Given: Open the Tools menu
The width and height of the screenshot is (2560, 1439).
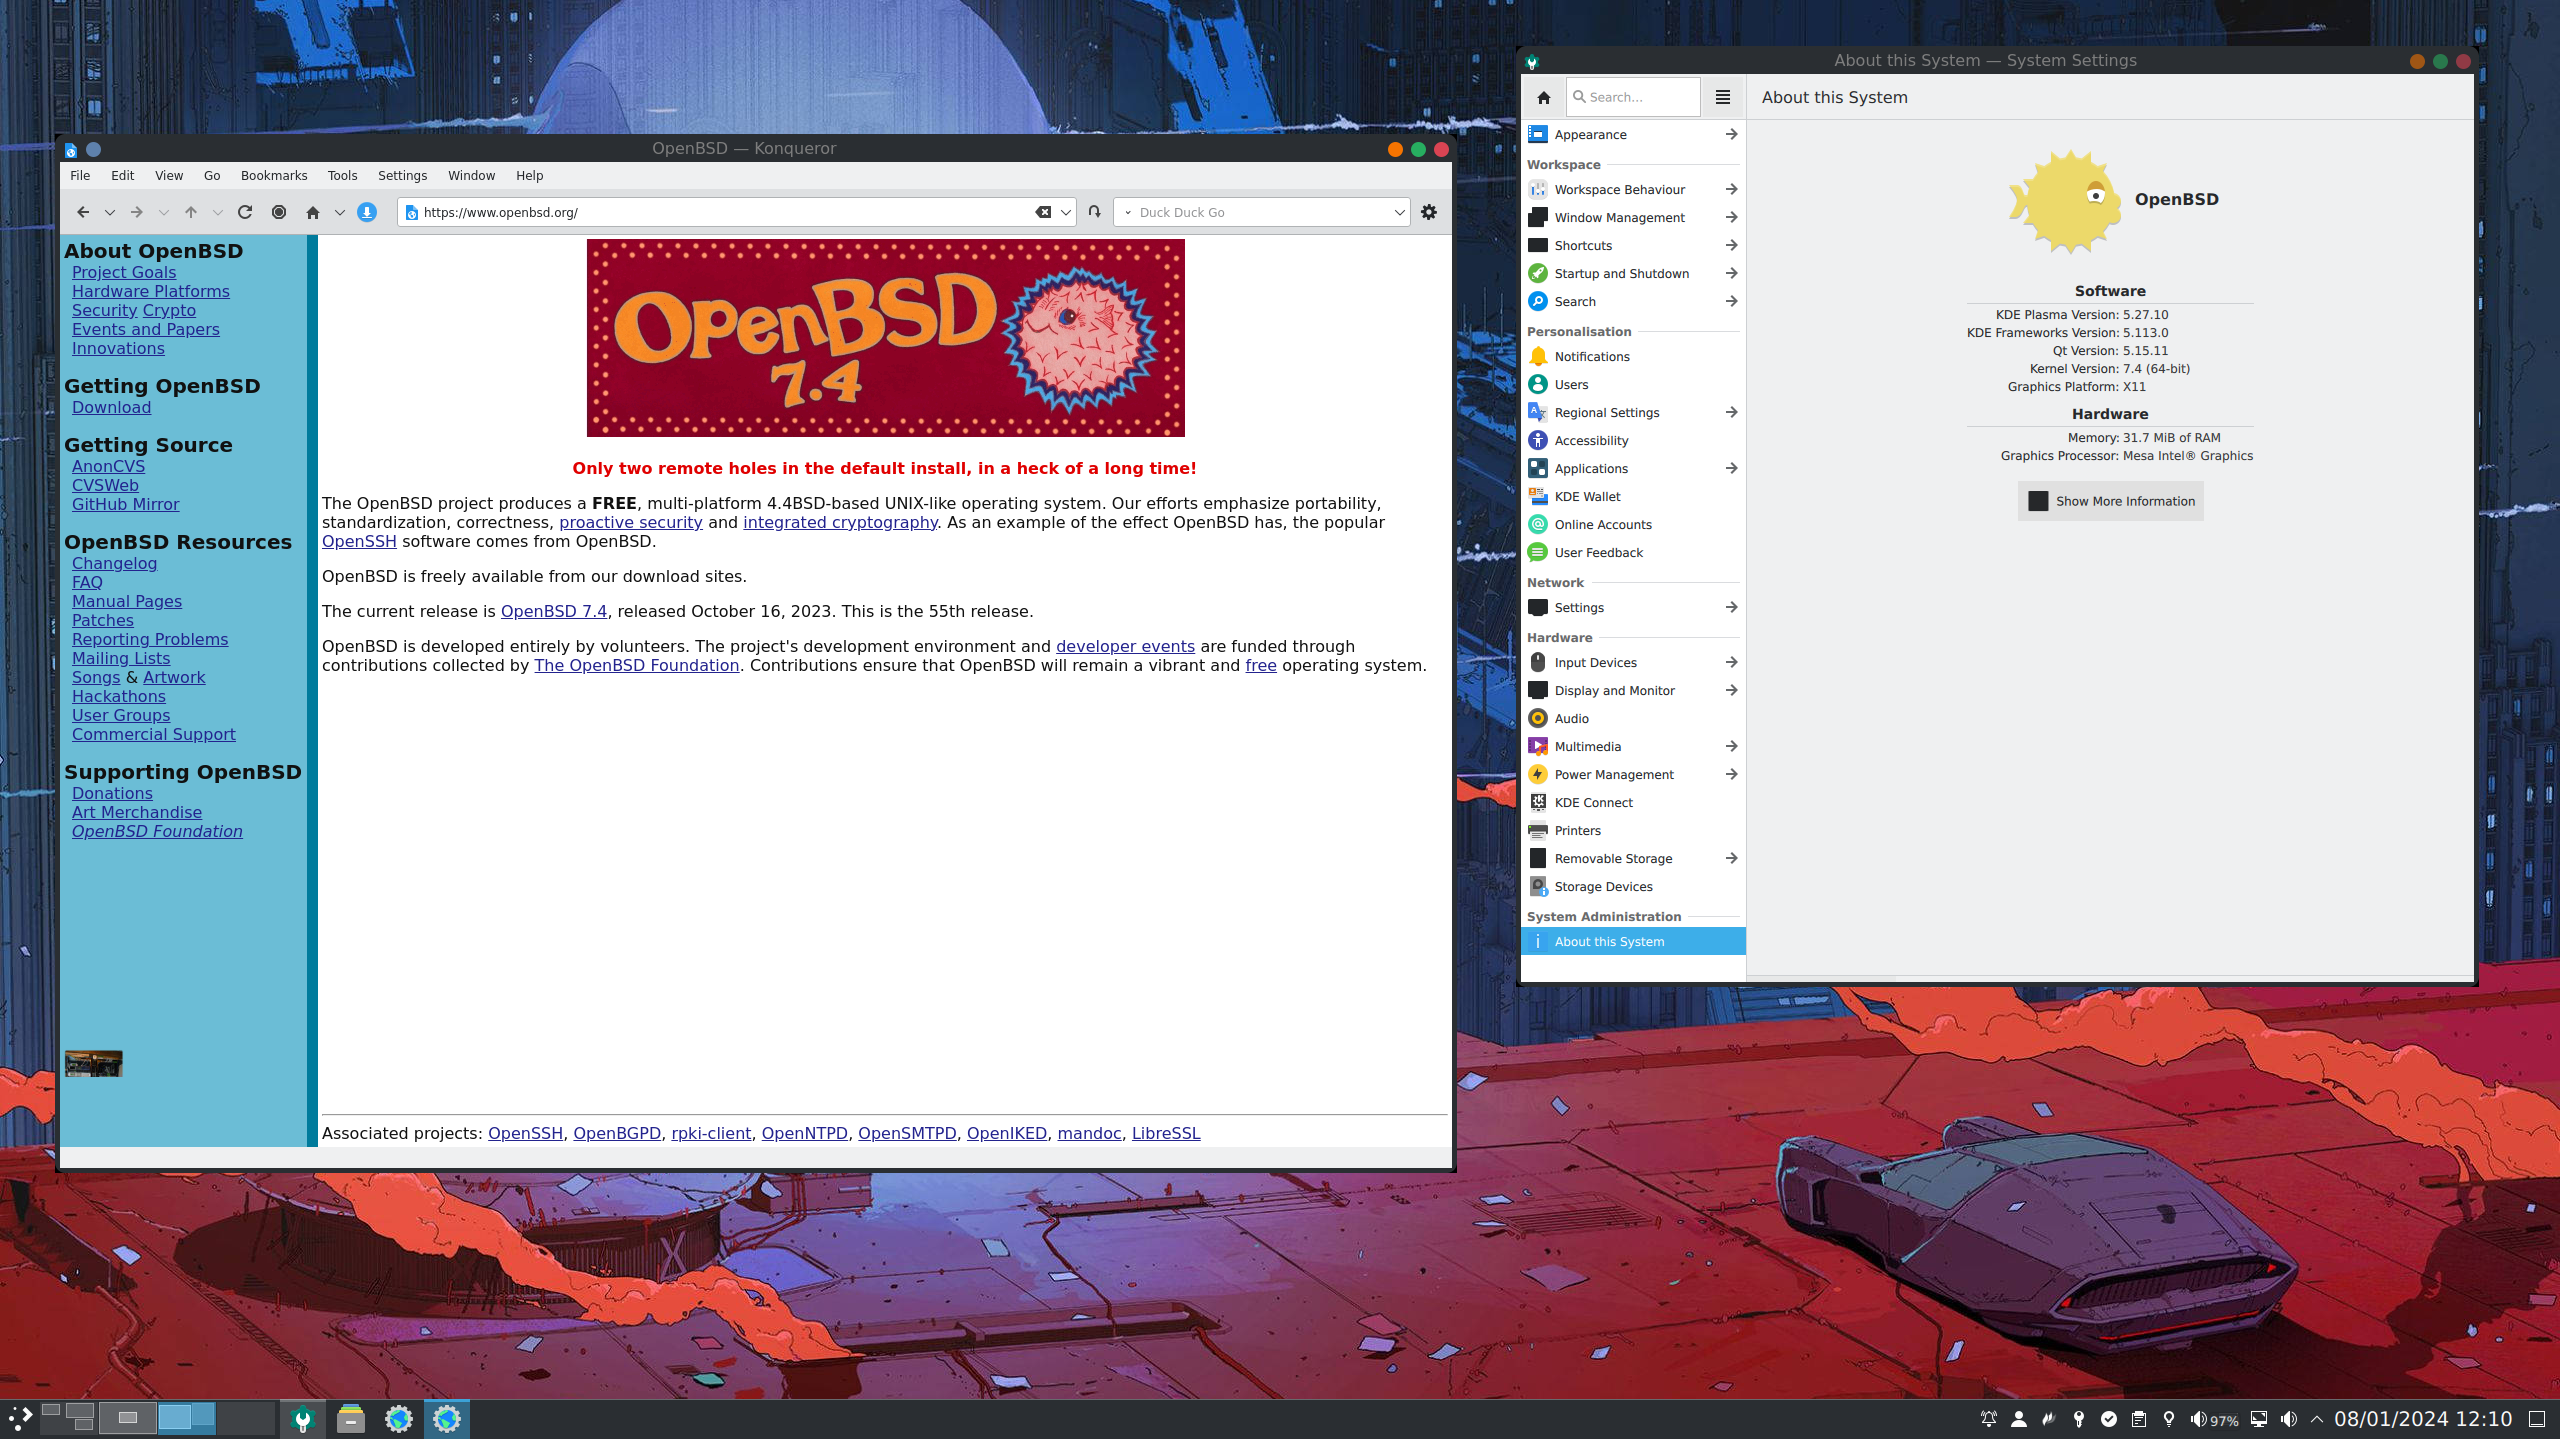Looking at the screenshot, I should tap(342, 175).
